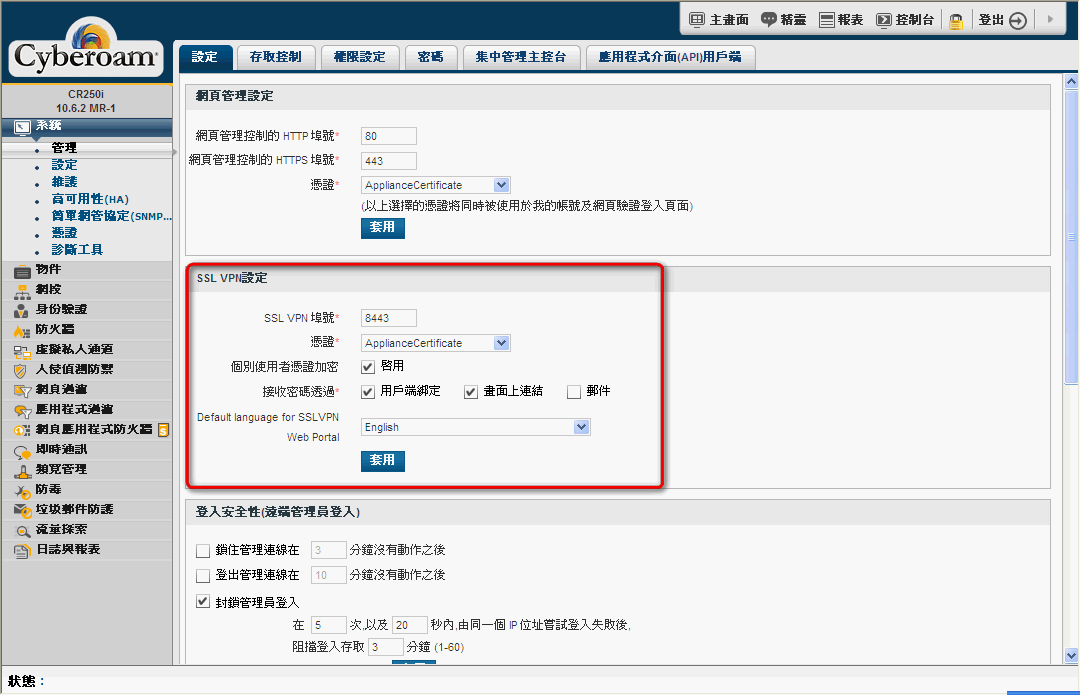Screen dimensions: 1080x695
Task: Switch to the 密碼 tab
Action: click(x=430, y=57)
